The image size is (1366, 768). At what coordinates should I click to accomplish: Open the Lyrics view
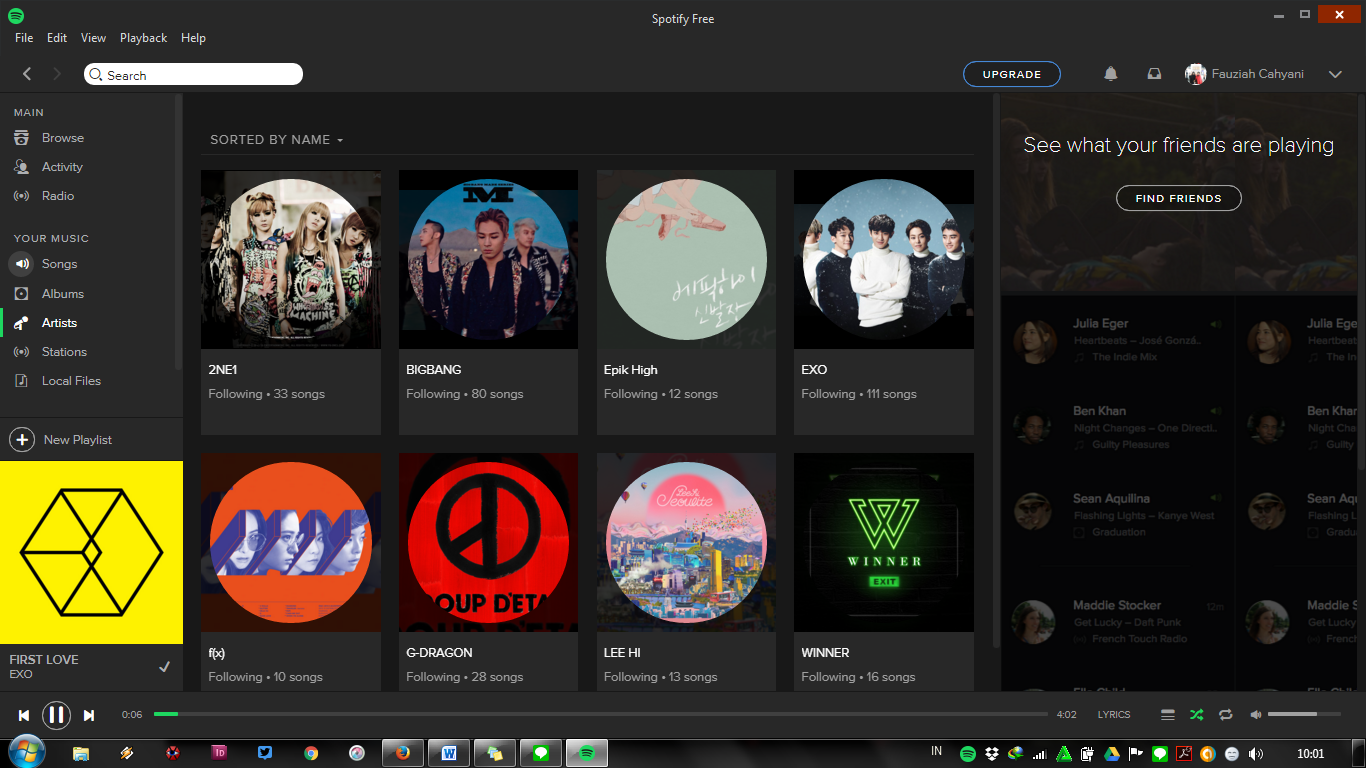pyautogui.click(x=1114, y=715)
